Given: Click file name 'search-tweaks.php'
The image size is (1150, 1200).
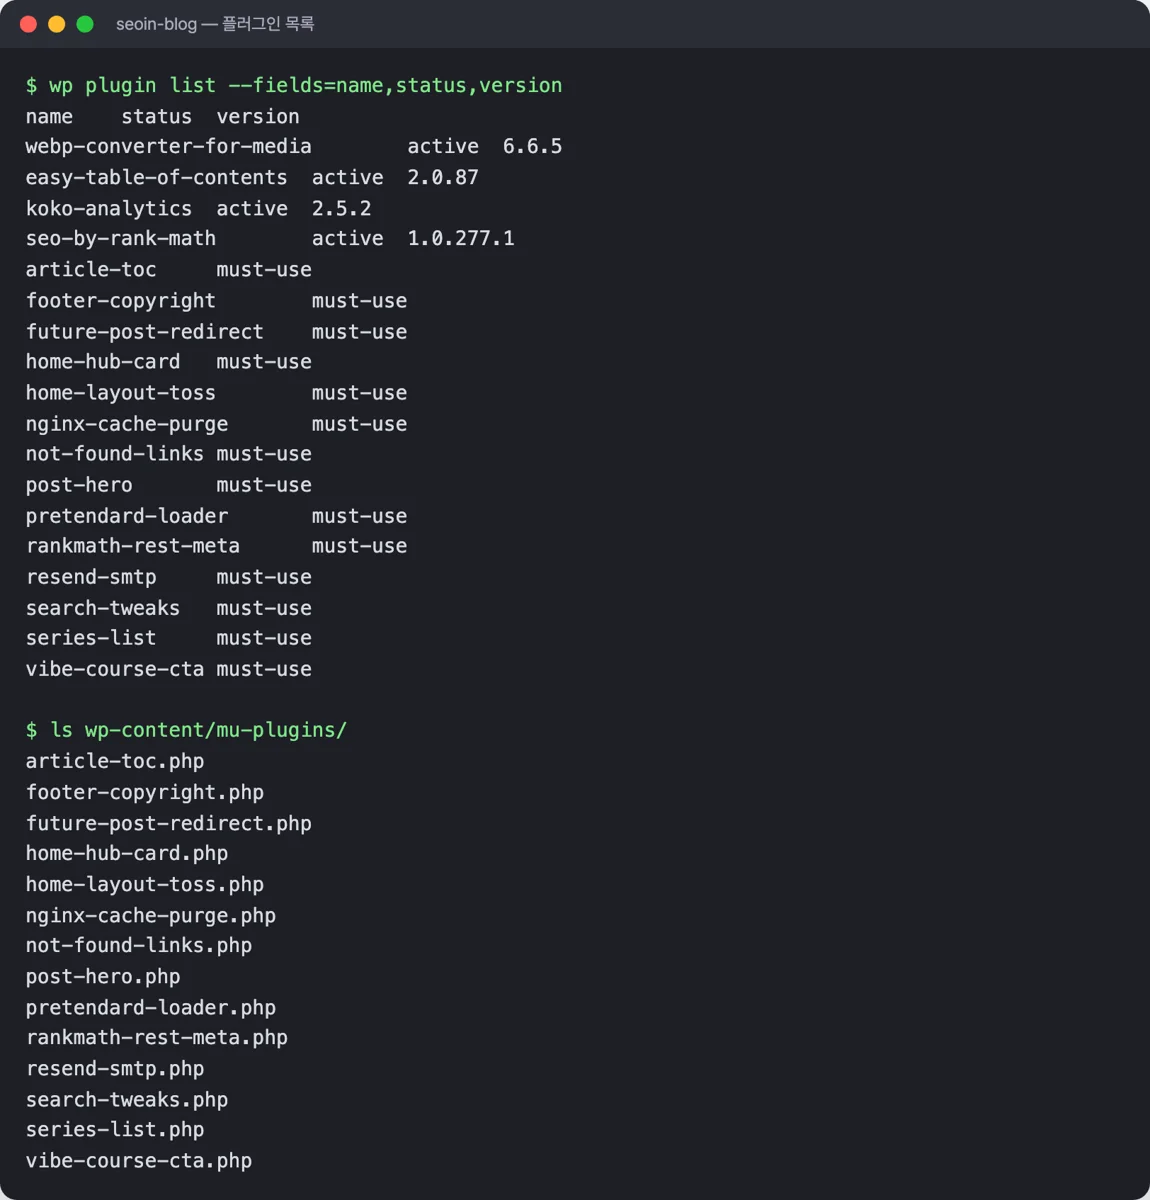Looking at the screenshot, I should point(127,1099).
